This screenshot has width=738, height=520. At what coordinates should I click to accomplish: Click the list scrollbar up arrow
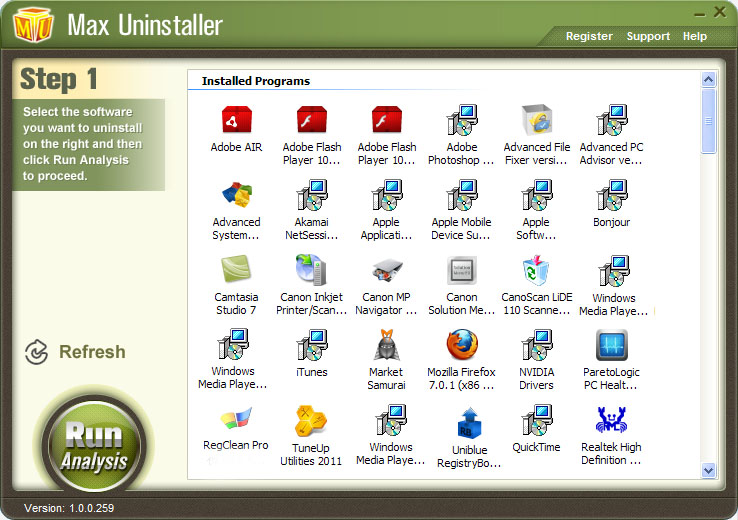708,80
